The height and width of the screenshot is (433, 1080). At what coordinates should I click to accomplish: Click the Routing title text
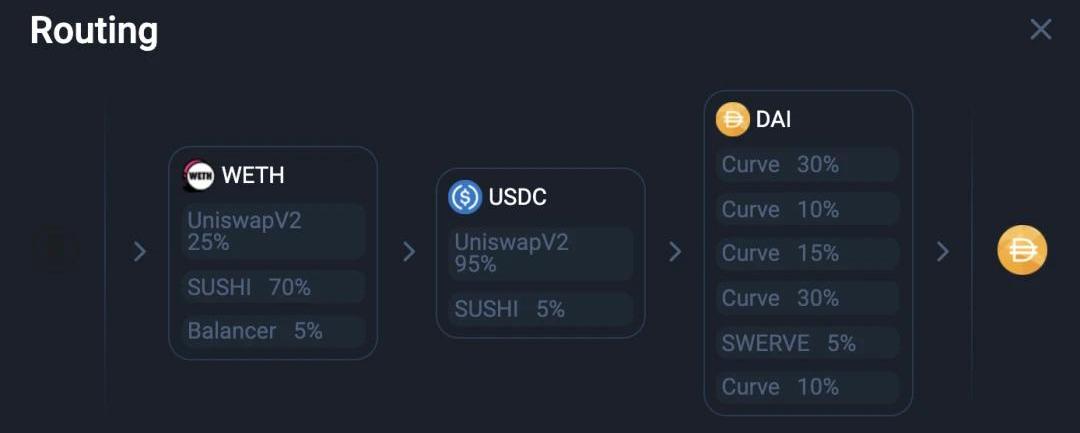tap(94, 31)
